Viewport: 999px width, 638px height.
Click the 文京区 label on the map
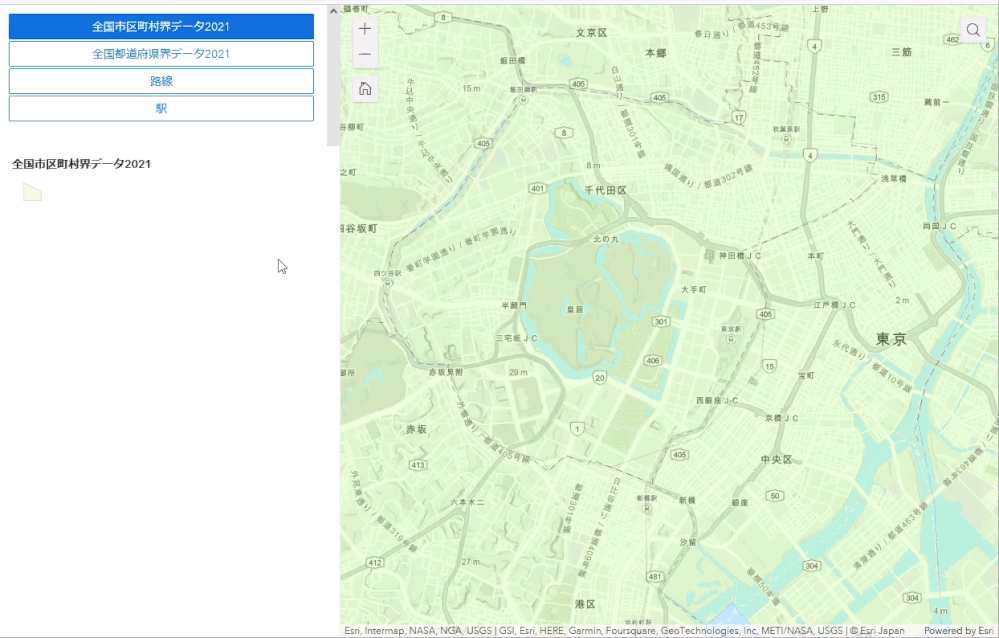[x=591, y=33]
